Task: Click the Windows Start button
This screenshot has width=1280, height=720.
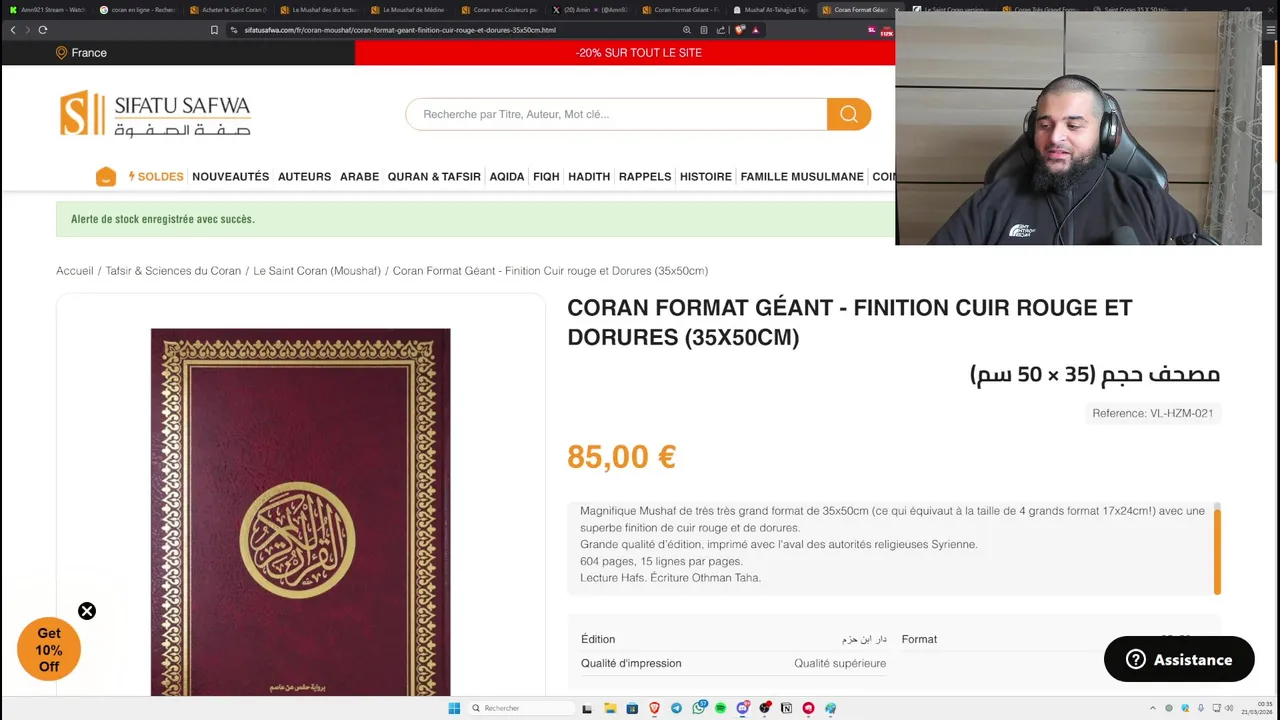Action: click(454, 708)
